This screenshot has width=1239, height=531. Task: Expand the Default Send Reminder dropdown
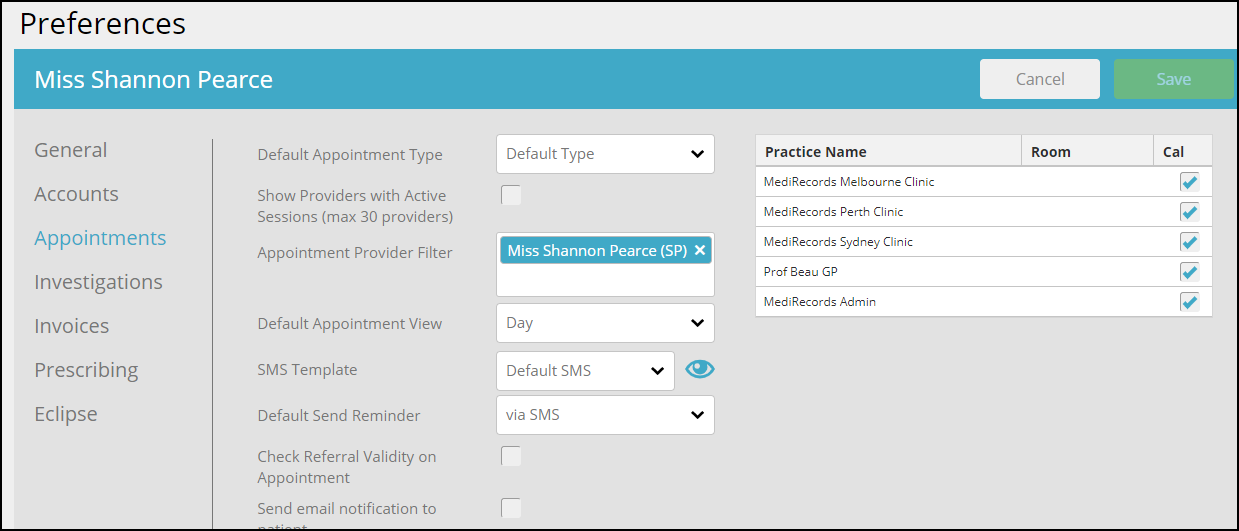pyautogui.click(x=605, y=415)
